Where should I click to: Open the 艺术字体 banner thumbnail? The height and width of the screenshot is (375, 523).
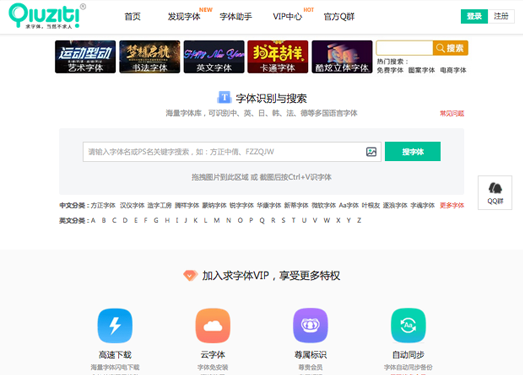[85, 57]
